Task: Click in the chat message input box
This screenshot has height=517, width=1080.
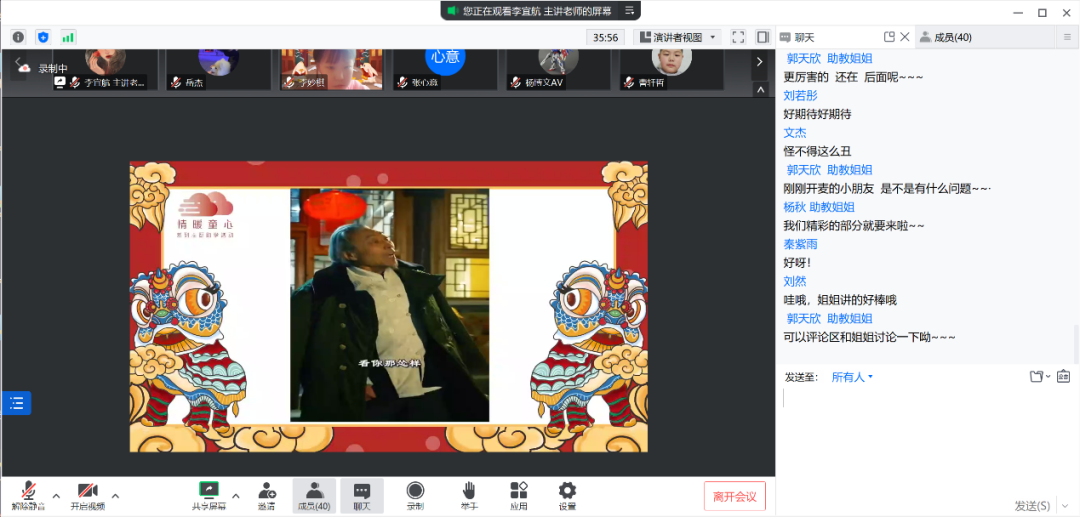Action: [x=926, y=441]
